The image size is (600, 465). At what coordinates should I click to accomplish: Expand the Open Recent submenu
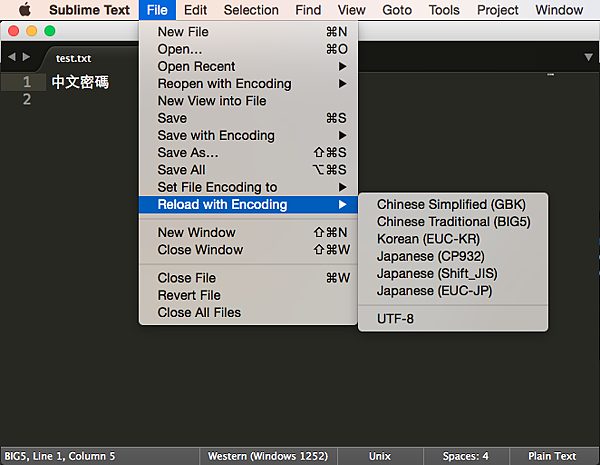pyautogui.click(x=248, y=66)
